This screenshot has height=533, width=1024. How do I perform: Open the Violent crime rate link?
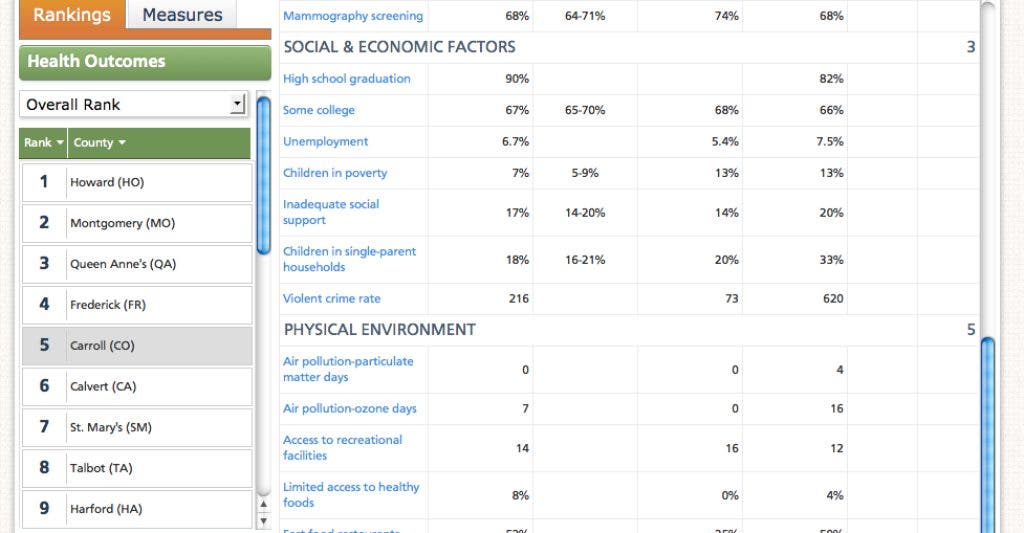point(332,299)
